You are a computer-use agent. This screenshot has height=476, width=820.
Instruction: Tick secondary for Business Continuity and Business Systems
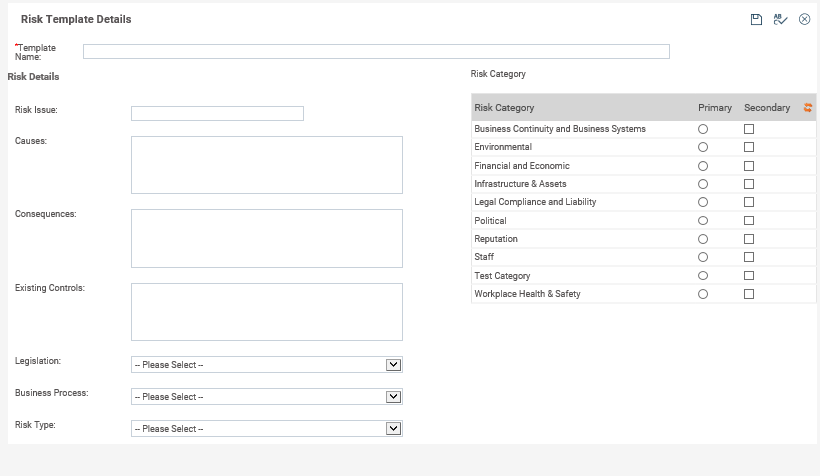tap(749, 129)
